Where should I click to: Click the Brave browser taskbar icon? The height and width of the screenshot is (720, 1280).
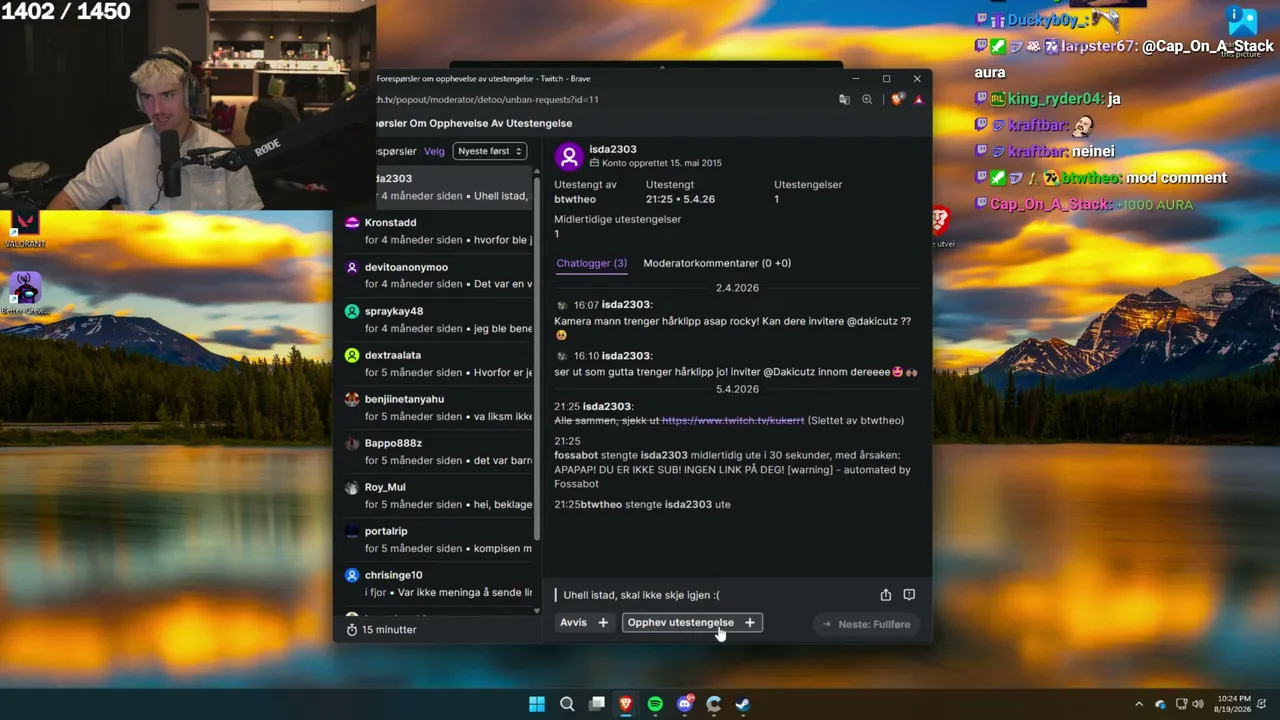click(626, 704)
